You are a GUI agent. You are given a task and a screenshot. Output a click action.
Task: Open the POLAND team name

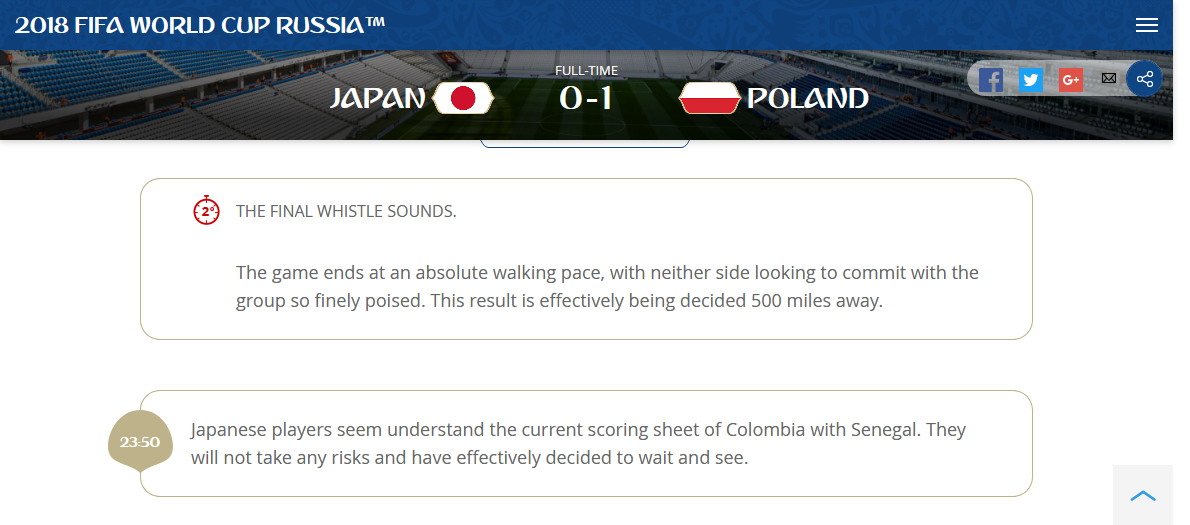click(x=808, y=98)
